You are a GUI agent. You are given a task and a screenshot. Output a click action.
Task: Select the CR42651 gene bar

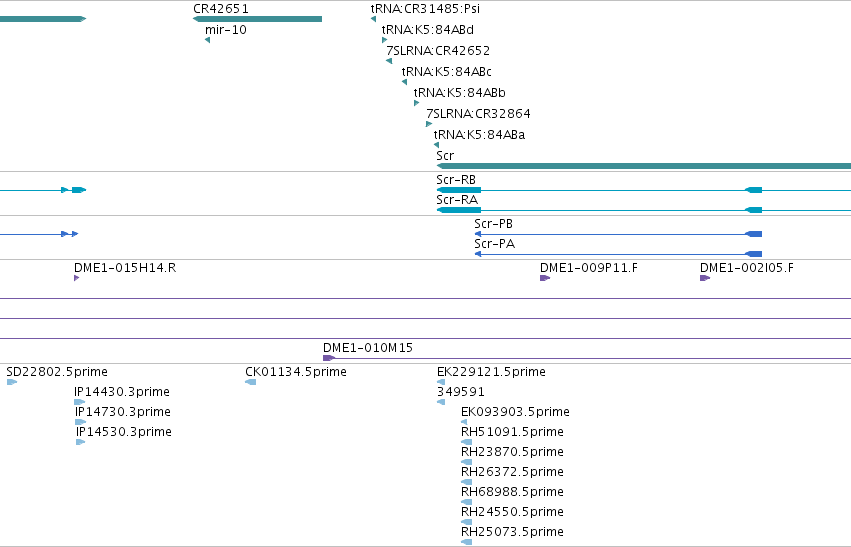[x=257, y=19]
